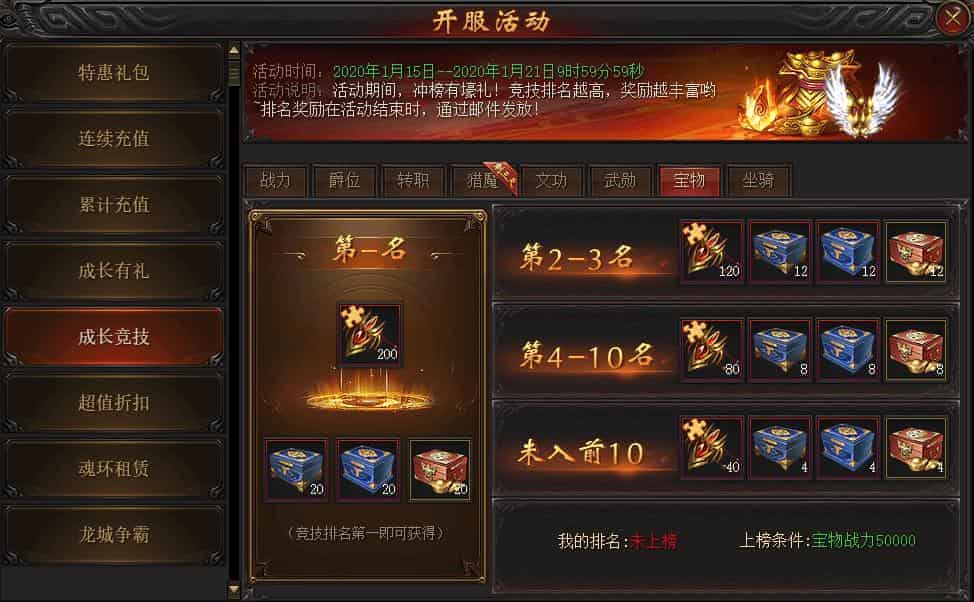
Task: Open the 坐骑 ranking tab
Action: [x=758, y=181]
